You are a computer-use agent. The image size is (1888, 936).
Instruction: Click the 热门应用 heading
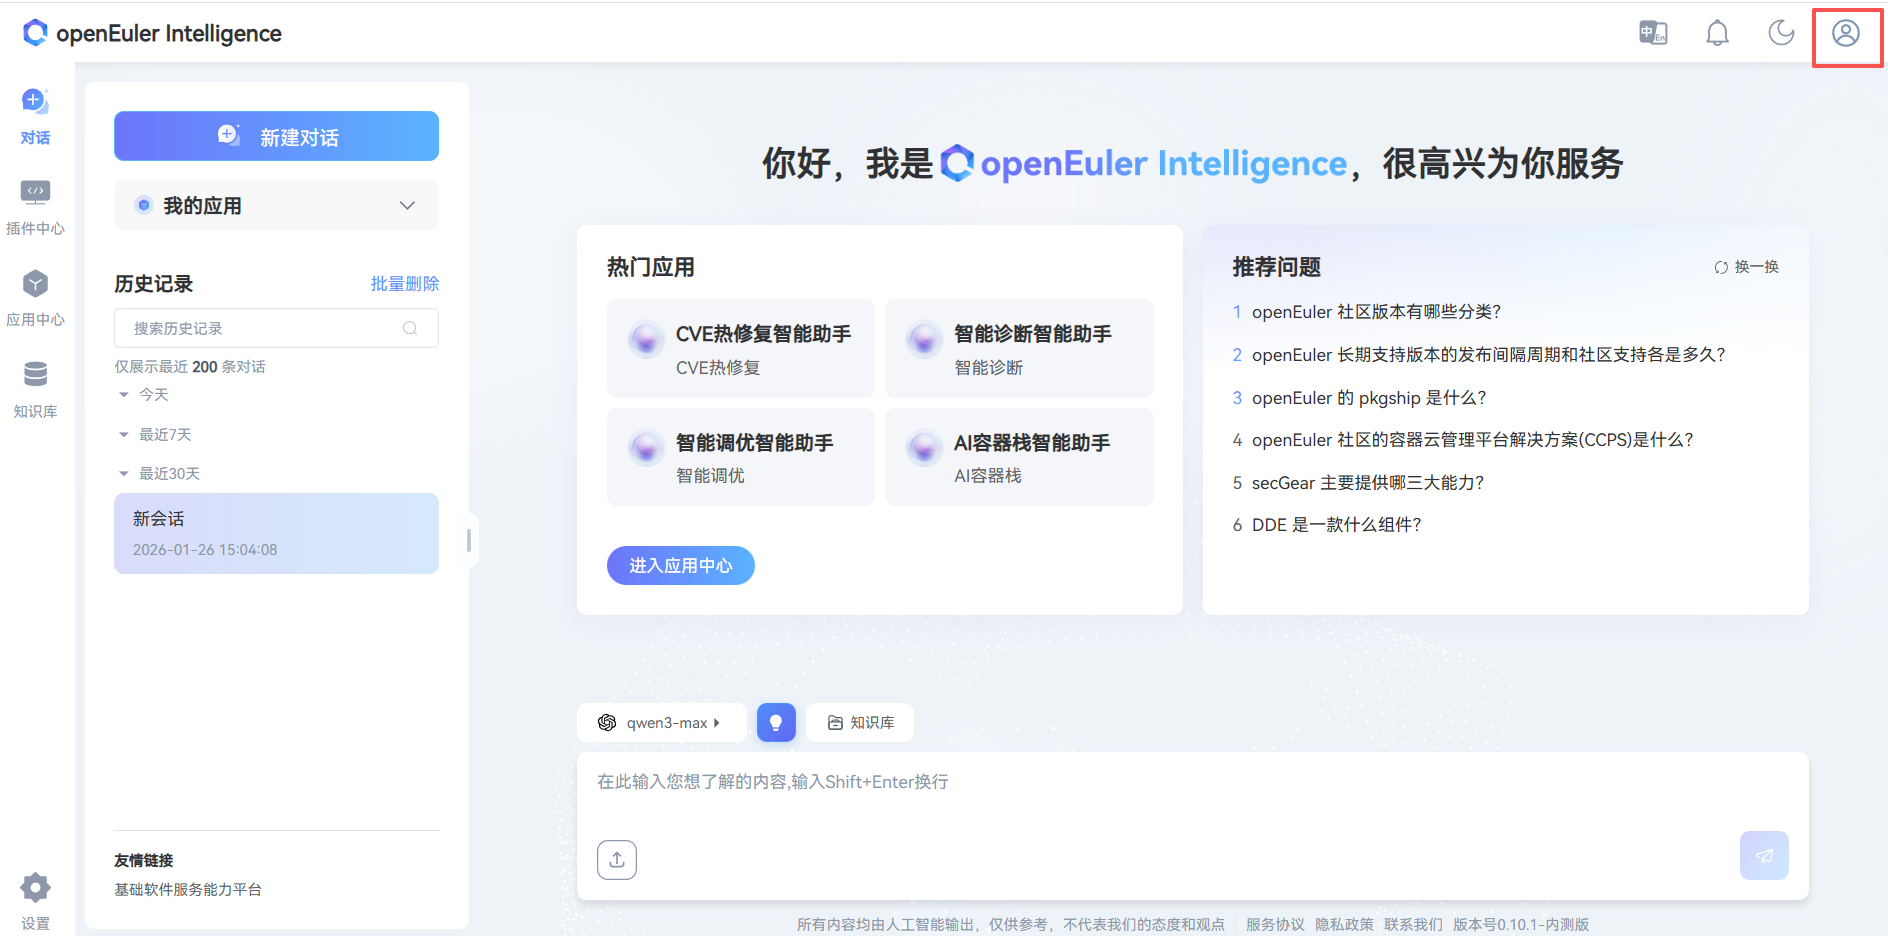coord(651,267)
